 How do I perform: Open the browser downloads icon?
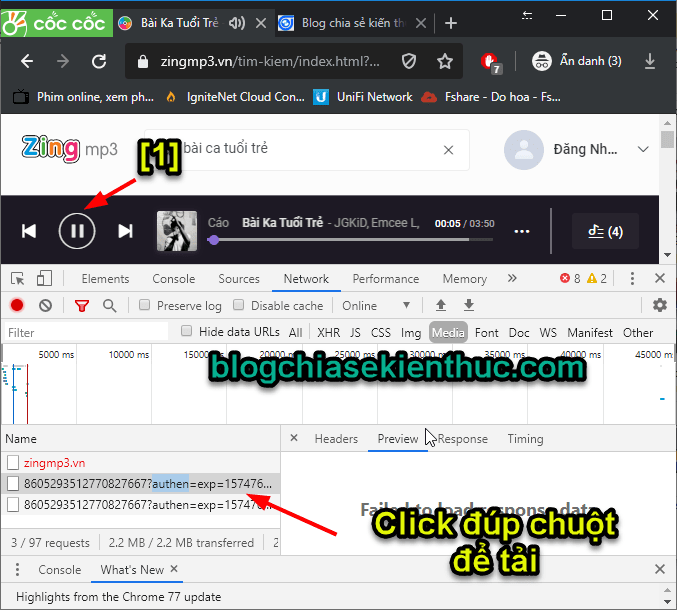pyautogui.click(x=649, y=61)
